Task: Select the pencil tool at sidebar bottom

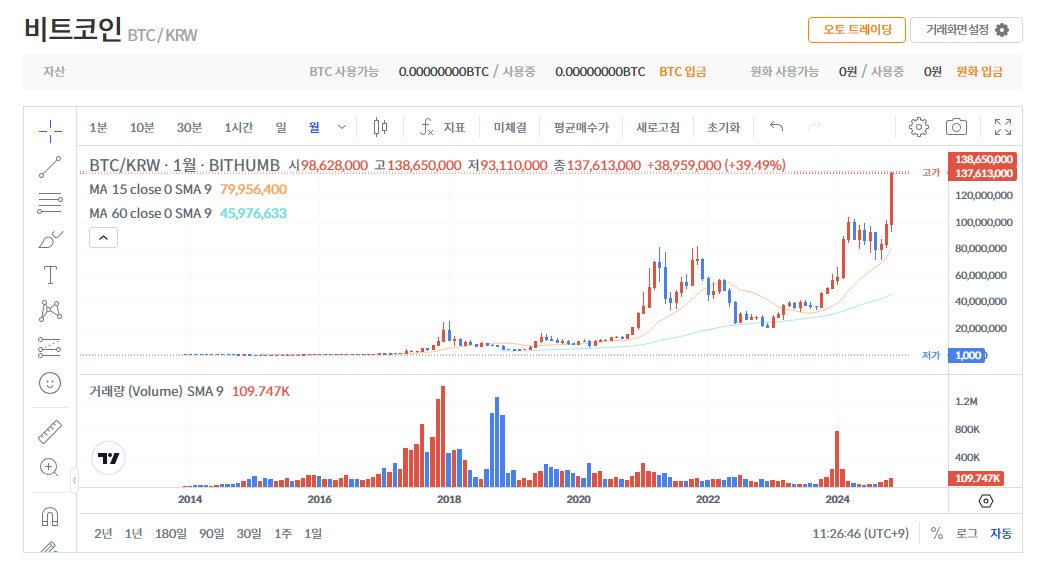Action: pyautogui.click(x=50, y=548)
